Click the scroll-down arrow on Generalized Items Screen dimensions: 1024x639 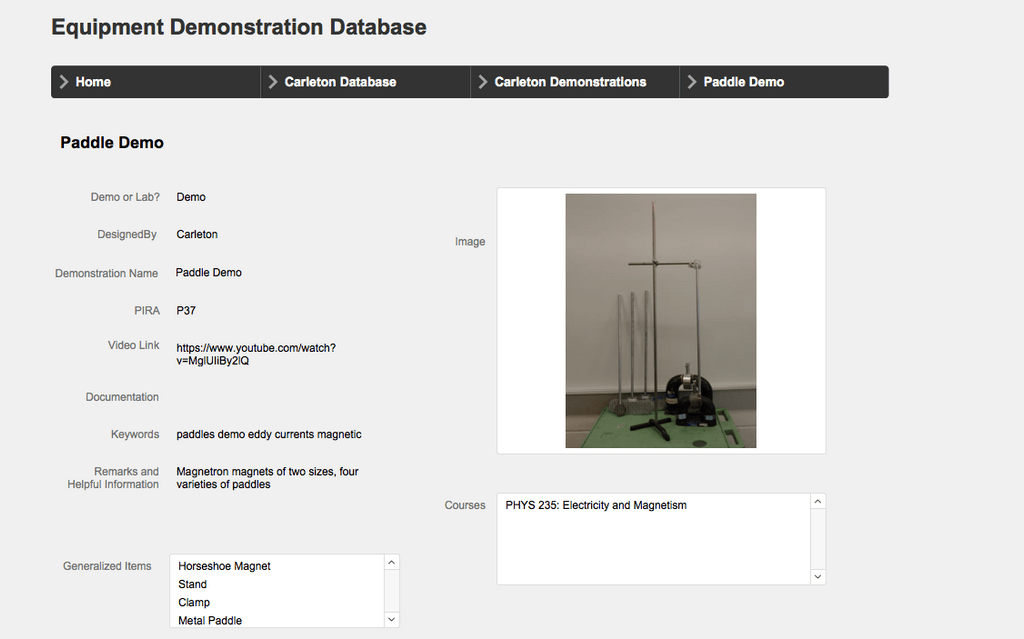click(x=391, y=619)
